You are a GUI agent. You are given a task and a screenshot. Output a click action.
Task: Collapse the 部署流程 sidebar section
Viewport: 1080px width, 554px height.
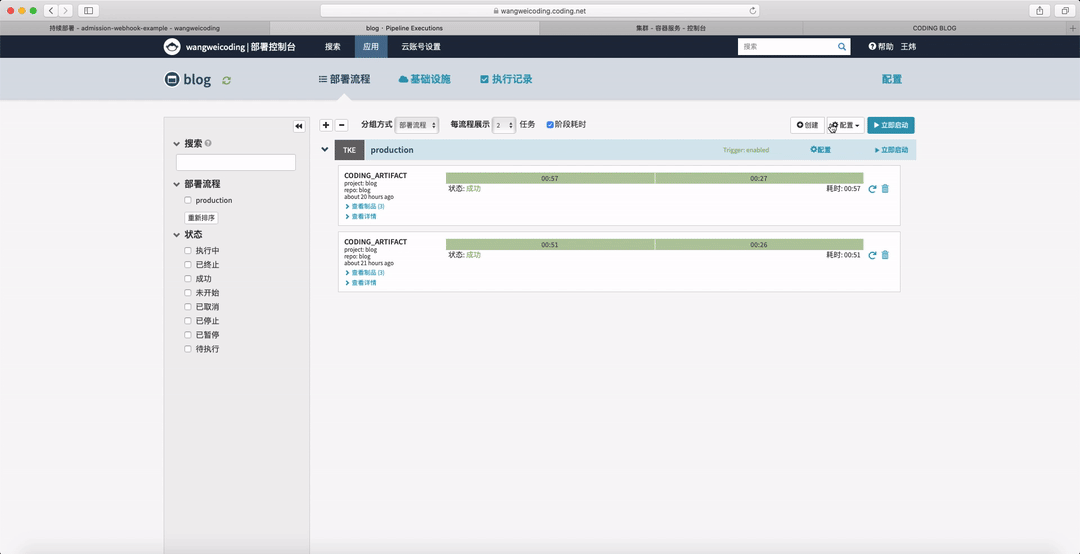pos(176,184)
